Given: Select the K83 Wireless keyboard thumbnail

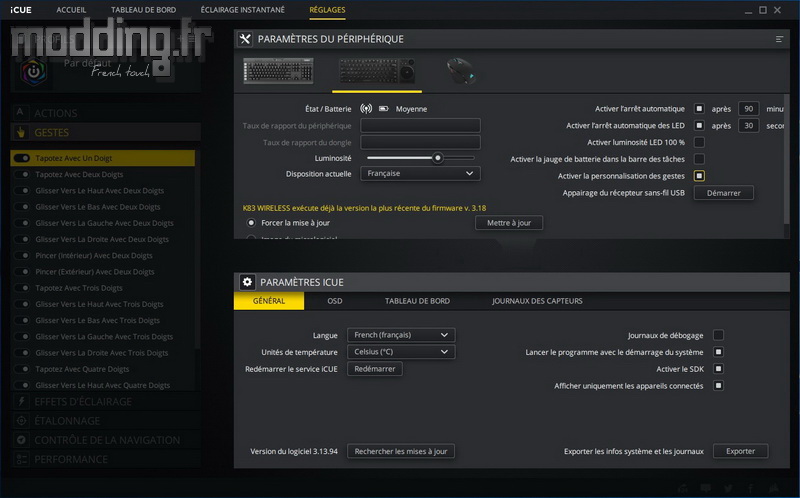Looking at the screenshot, I should click(x=377, y=70).
